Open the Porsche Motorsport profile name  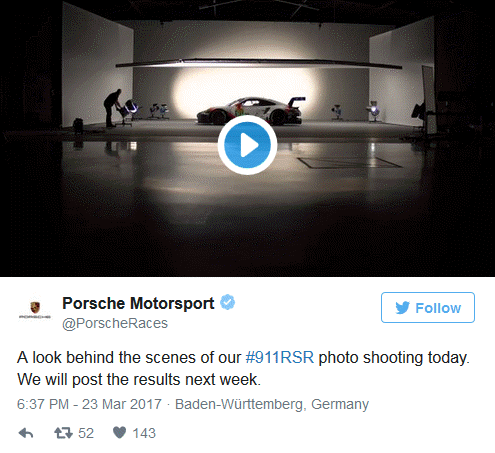[x=138, y=303]
